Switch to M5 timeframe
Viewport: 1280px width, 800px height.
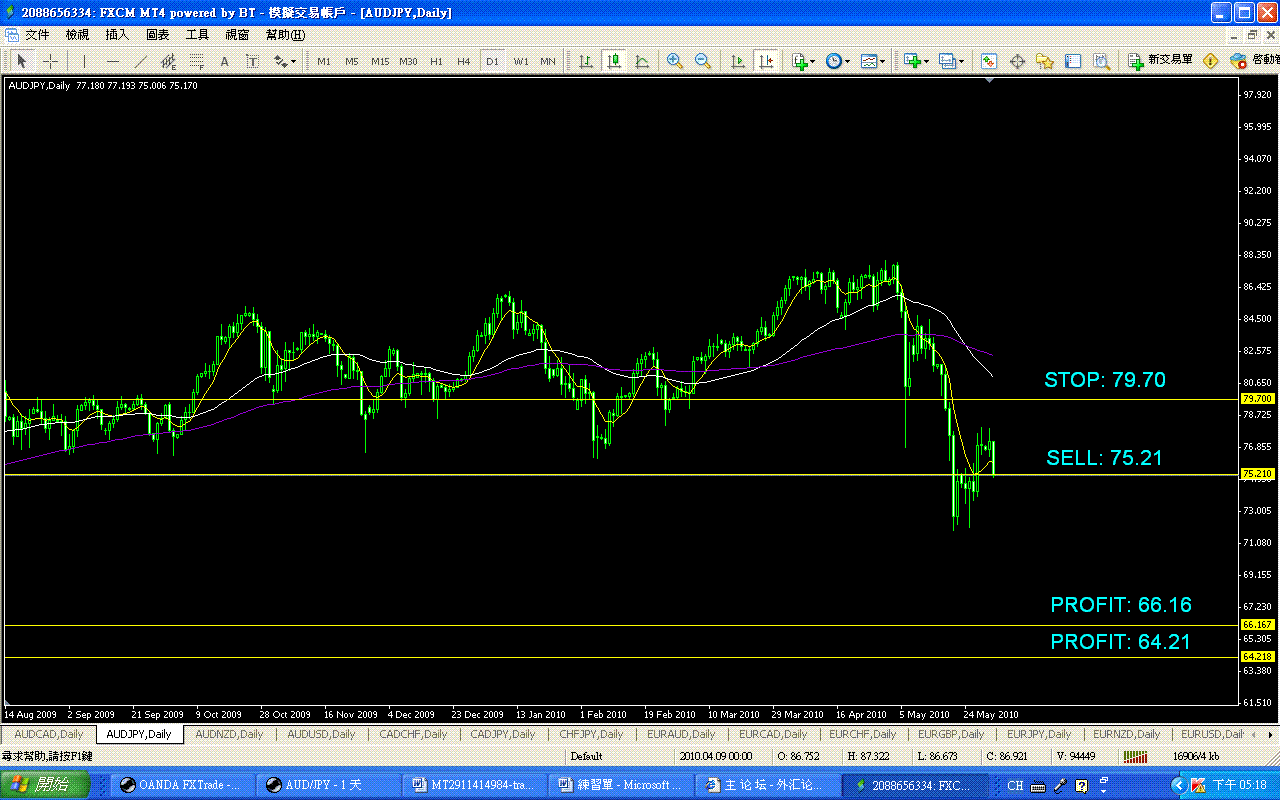tap(352, 61)
